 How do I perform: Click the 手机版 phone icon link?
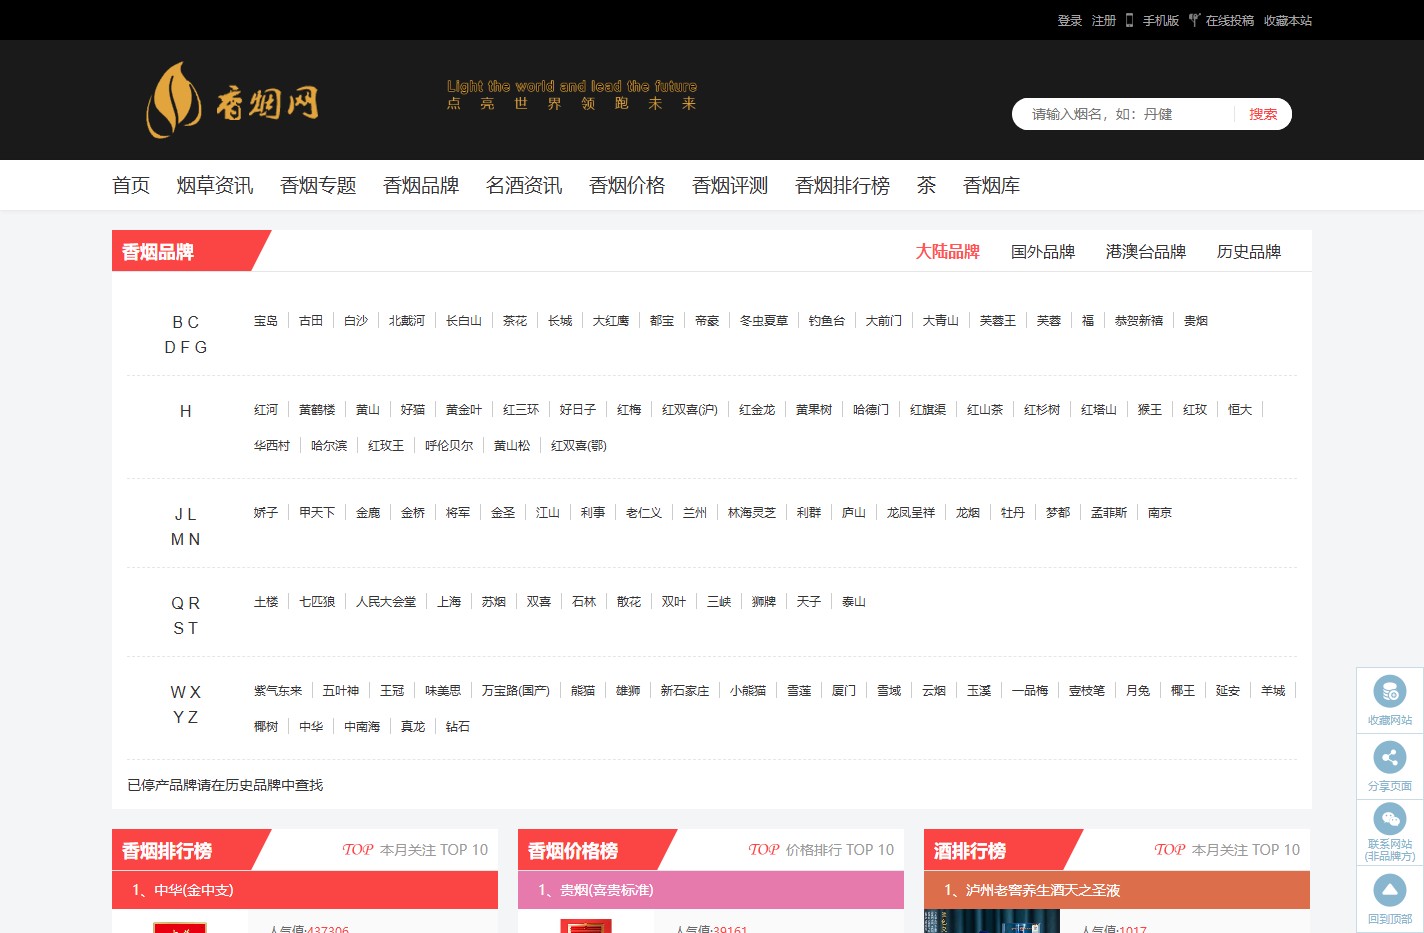[1152, 20]
